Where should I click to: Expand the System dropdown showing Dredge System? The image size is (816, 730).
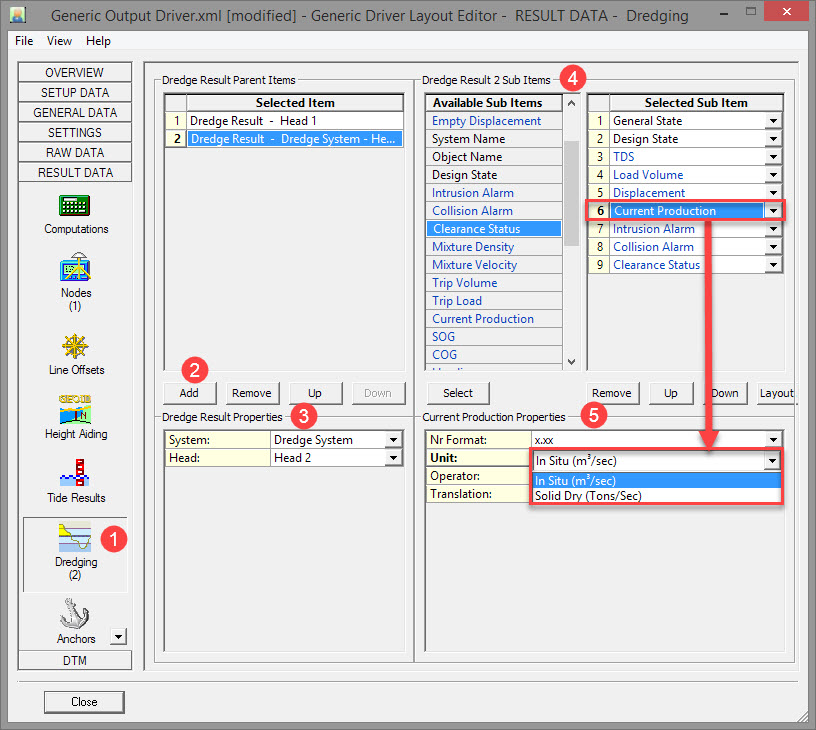pyautogui.click(x=392, y=440)
